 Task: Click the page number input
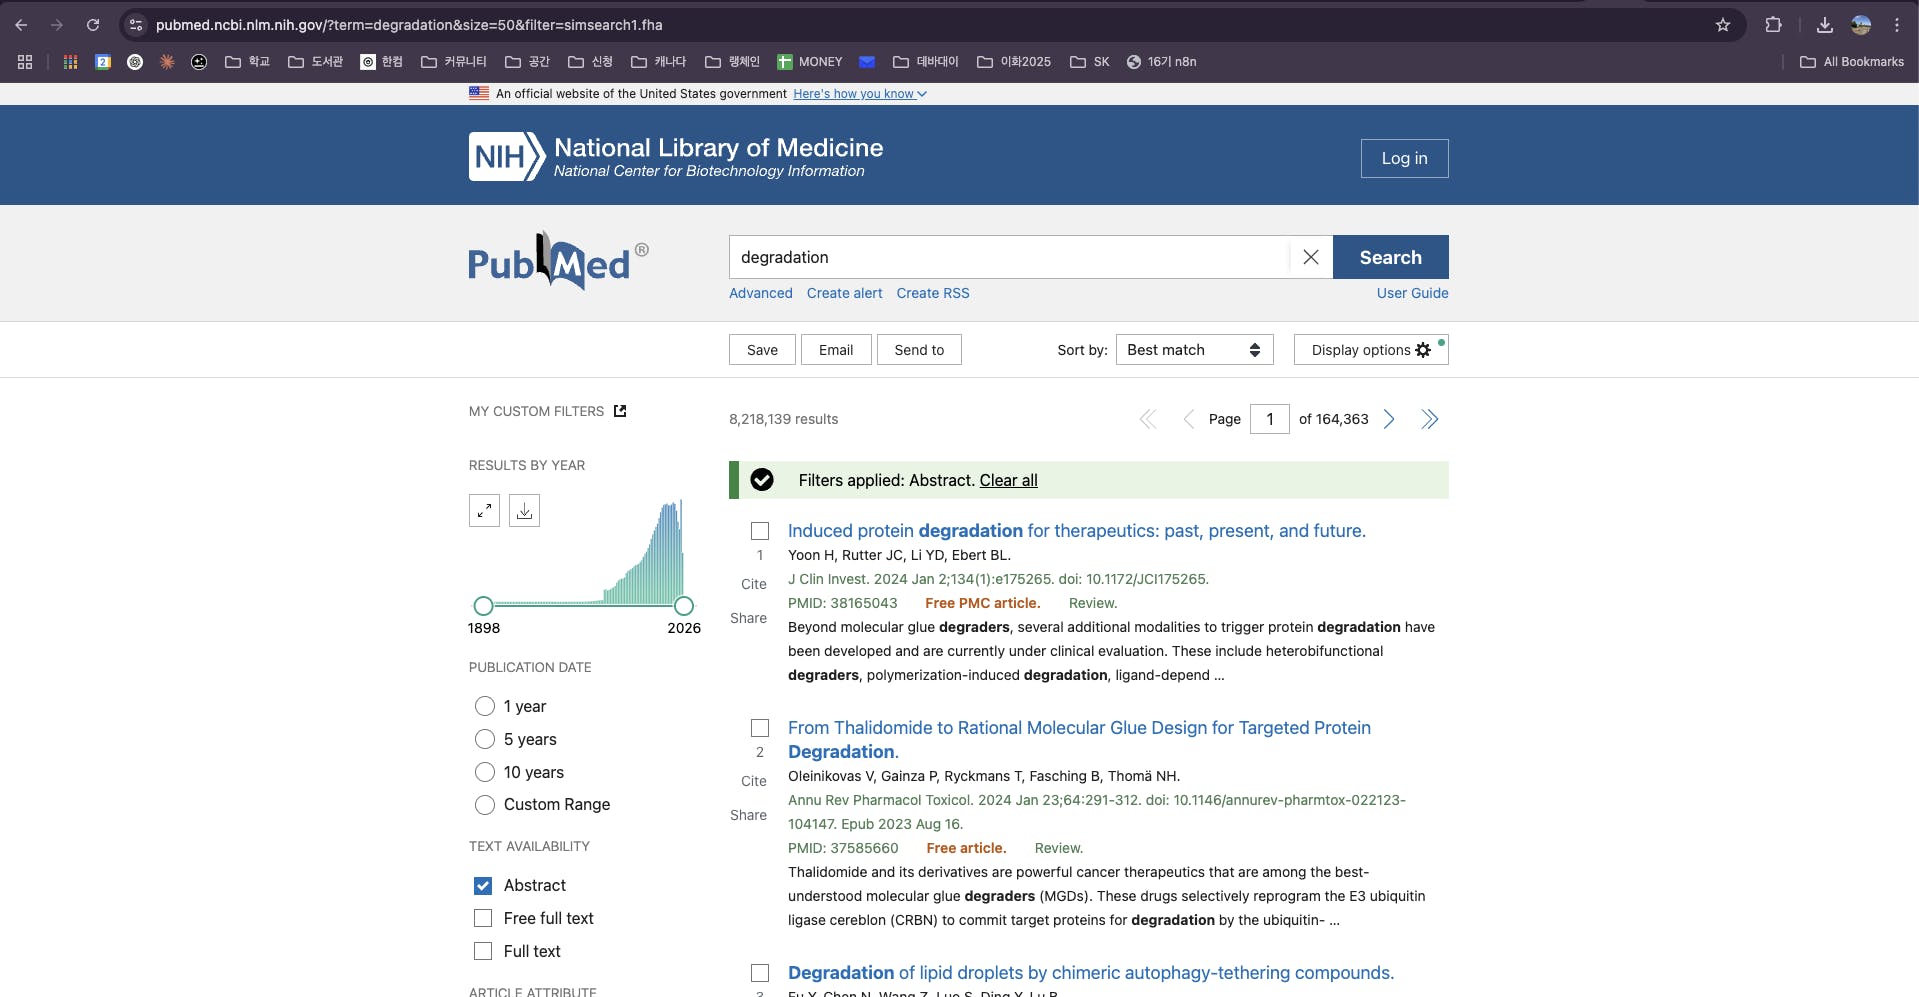coord(1270,419)
